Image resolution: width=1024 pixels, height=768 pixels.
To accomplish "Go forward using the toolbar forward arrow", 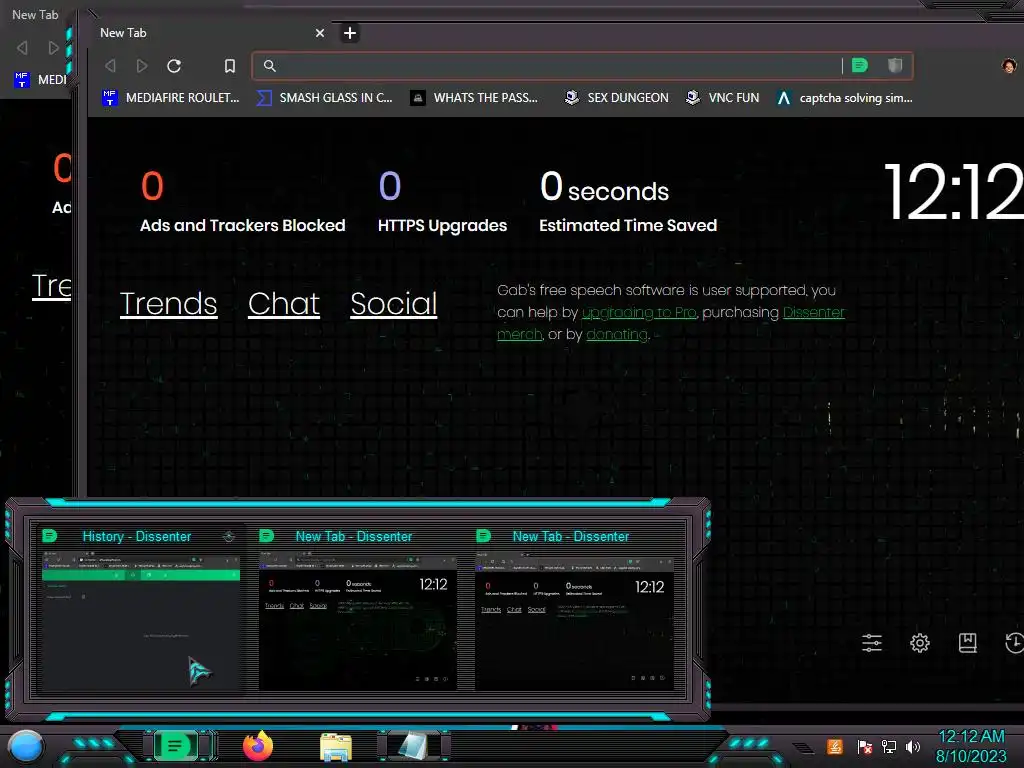I will pyautogui.click(x=142, y=66).
